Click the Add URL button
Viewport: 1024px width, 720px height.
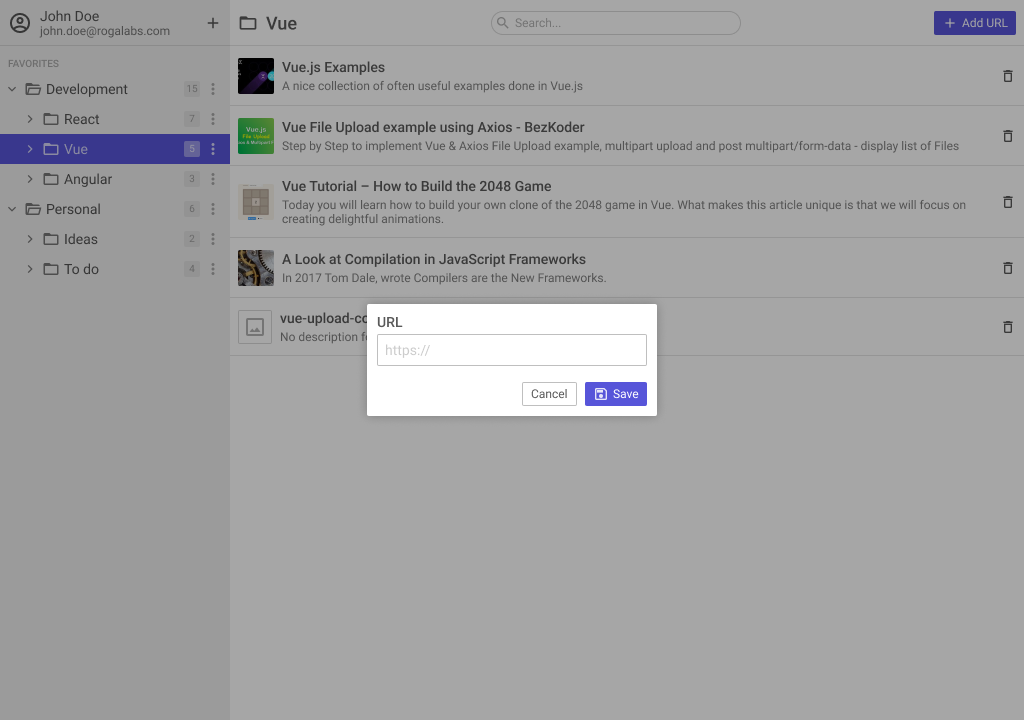click(x=974, y=23)
